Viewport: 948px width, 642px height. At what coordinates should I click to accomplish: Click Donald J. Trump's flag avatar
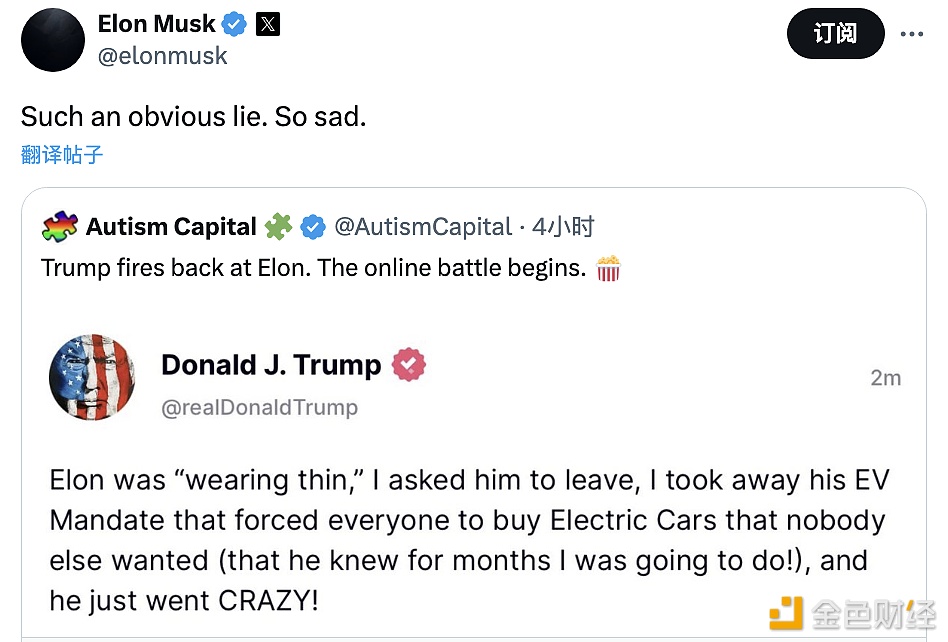coord(92,377)
